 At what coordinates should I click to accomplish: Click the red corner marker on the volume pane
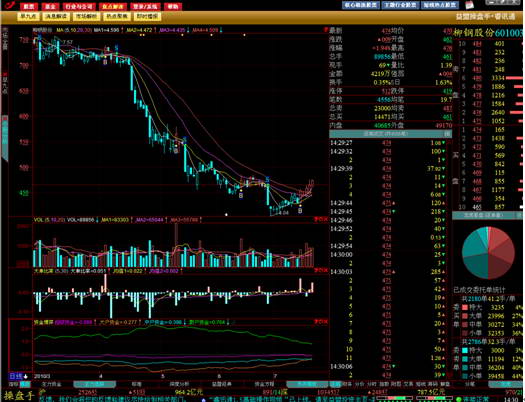[x=320, y=219]
